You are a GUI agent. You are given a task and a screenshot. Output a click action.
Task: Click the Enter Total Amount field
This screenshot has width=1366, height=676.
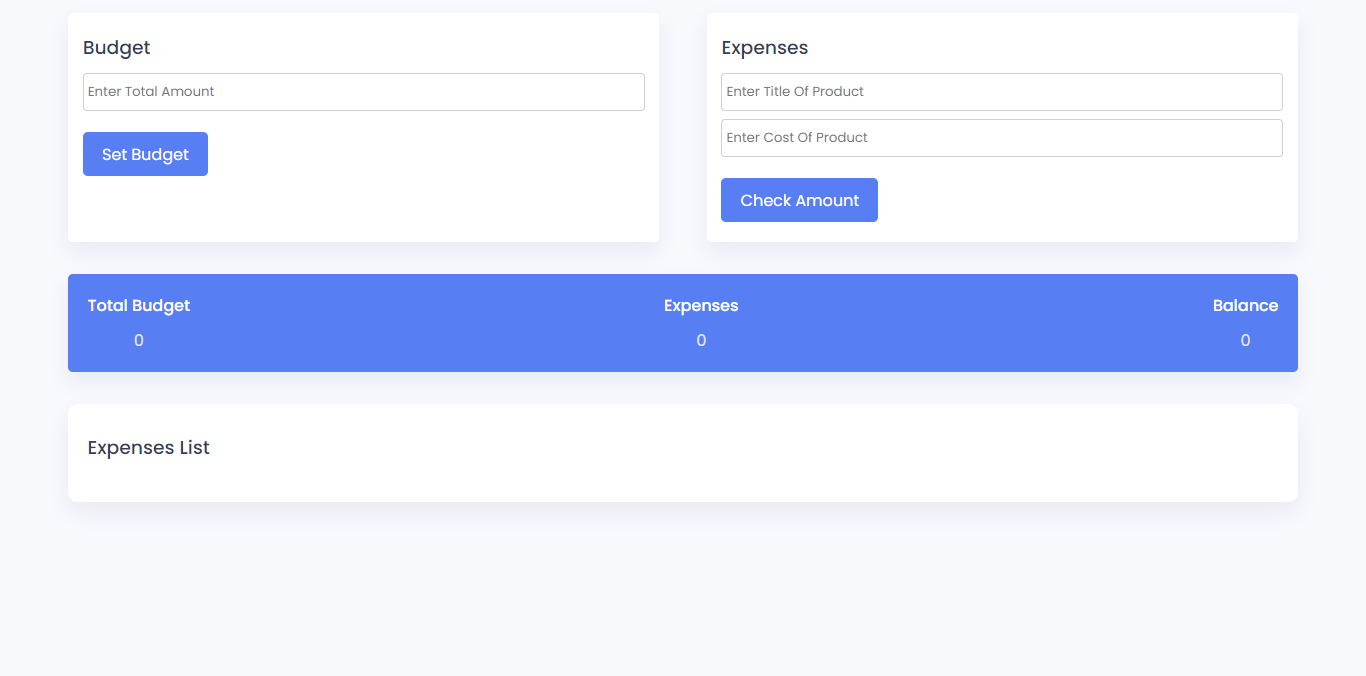[x=363, y=92]
